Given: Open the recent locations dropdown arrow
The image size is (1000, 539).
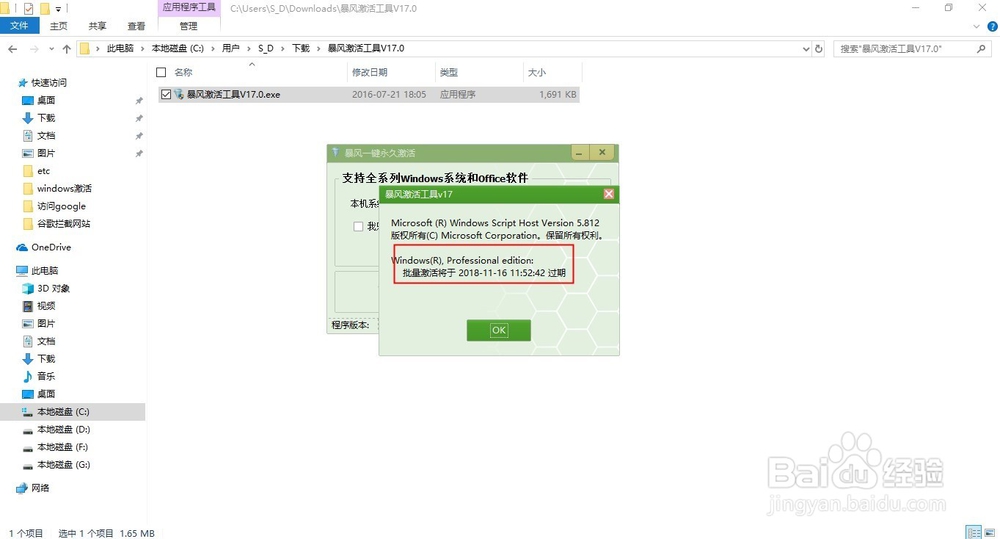Looking at the screenshot, I should (x=51, y=48).
